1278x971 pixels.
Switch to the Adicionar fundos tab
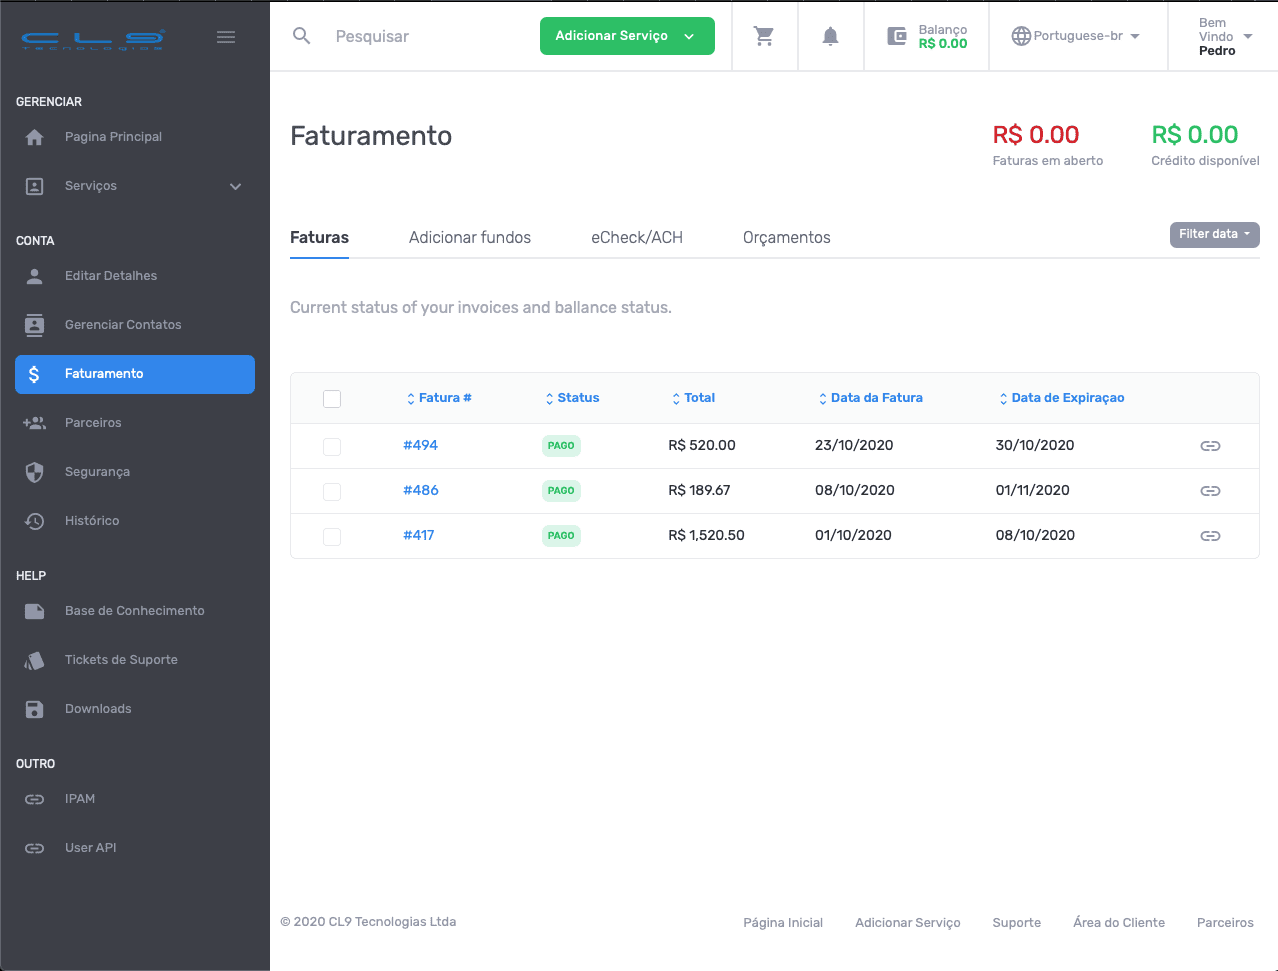pyautogui.click(x=470, y=237)
